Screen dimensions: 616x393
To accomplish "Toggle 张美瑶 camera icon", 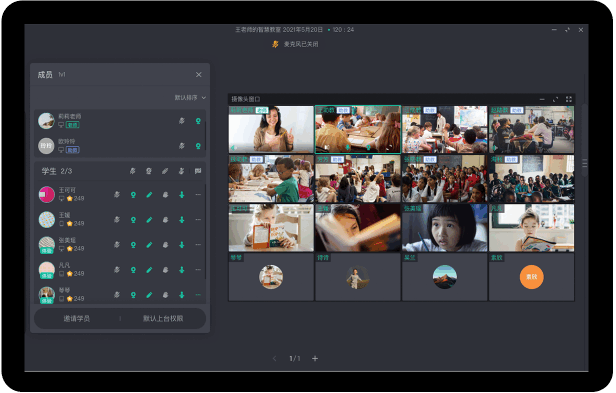I will pos(133,245).
